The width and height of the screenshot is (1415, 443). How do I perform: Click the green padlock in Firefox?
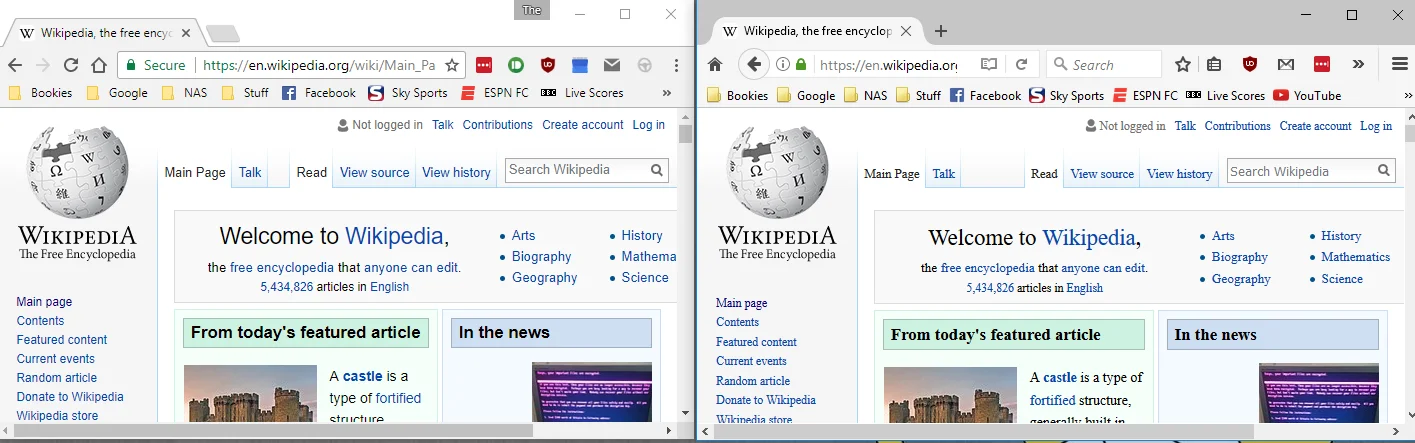pyautogui.click(x=800, y=64)
